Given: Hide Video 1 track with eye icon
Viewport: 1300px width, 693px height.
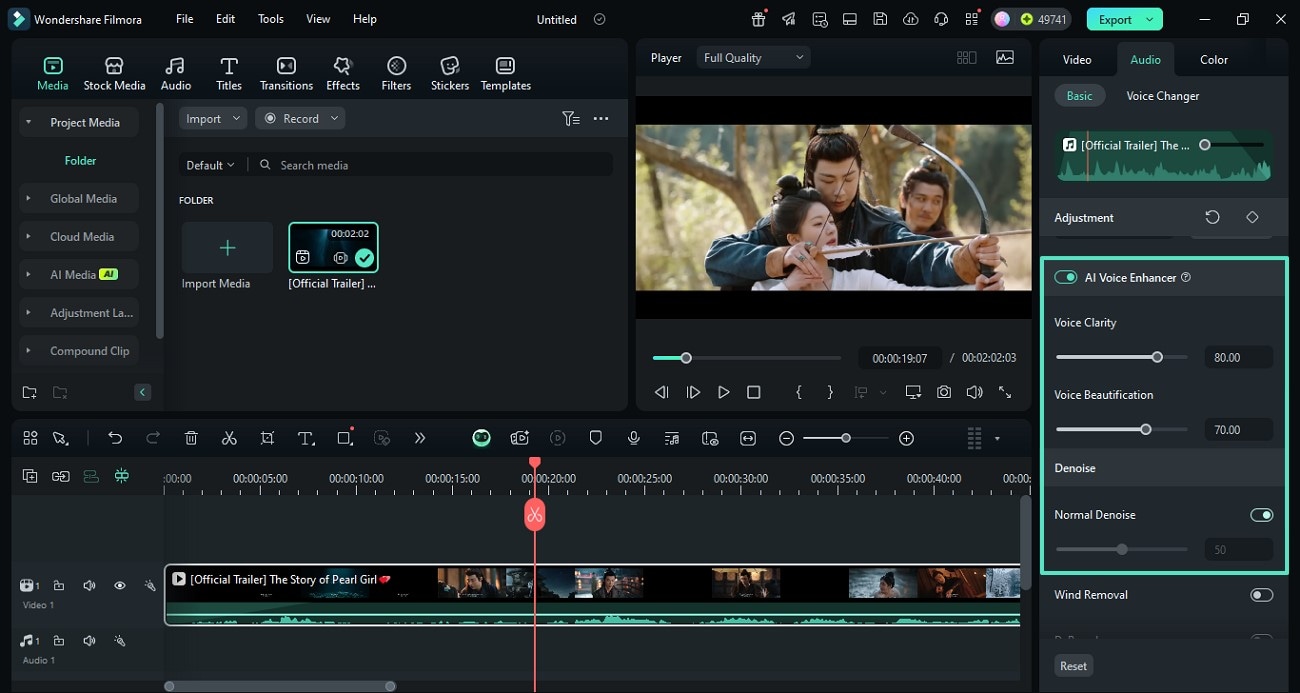Looking at the screenshot, I should (119, 586).
